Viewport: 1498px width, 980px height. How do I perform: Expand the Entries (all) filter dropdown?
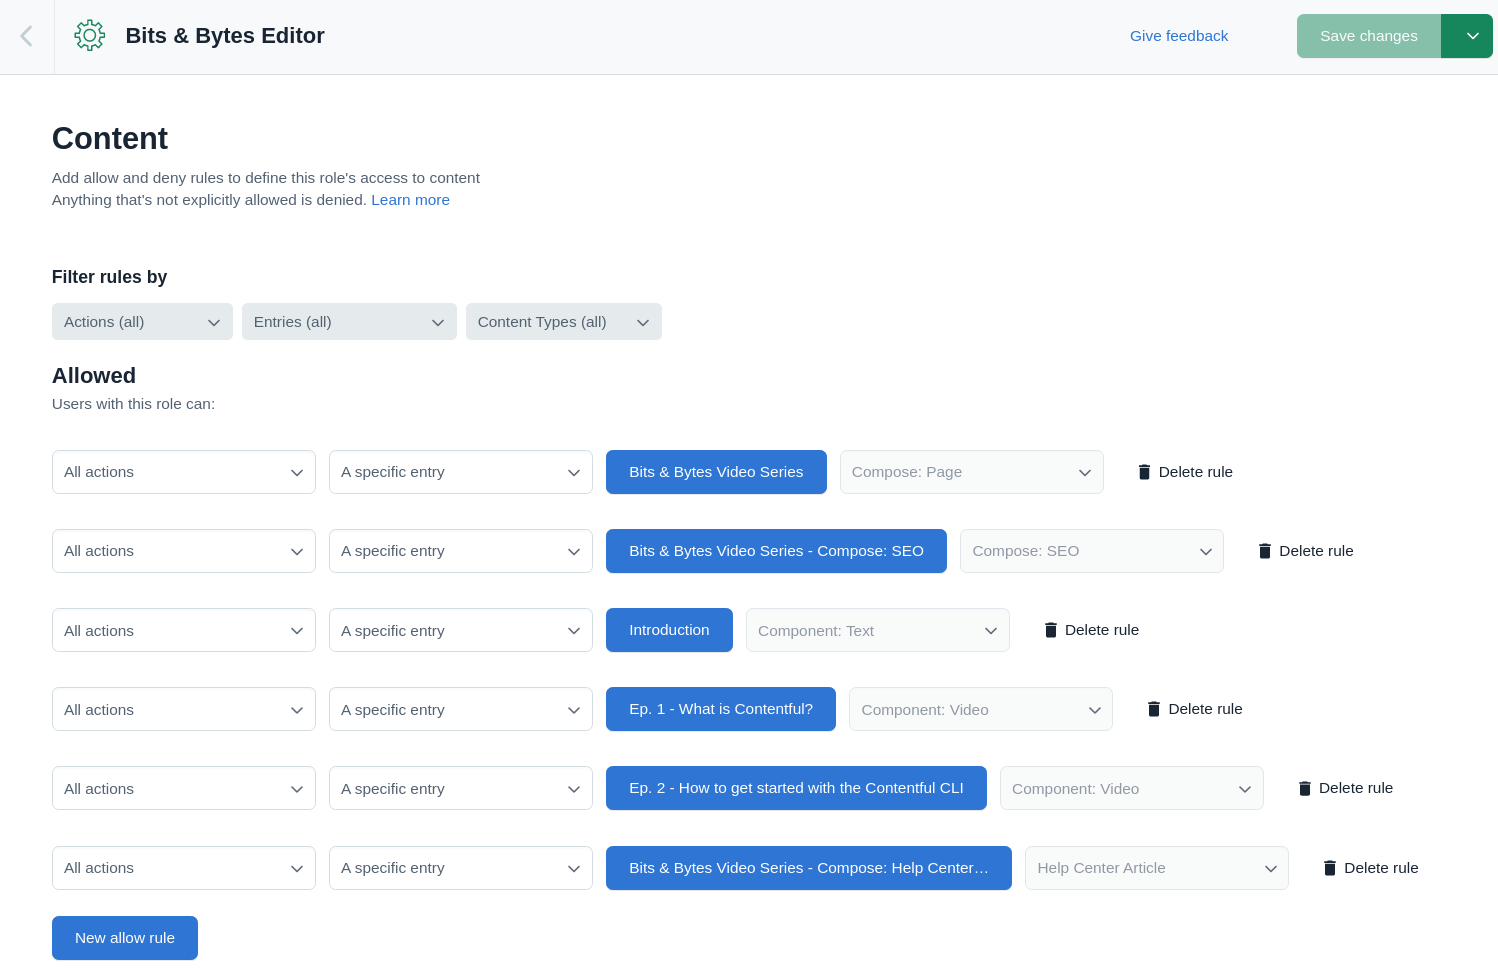coord(349,321)
